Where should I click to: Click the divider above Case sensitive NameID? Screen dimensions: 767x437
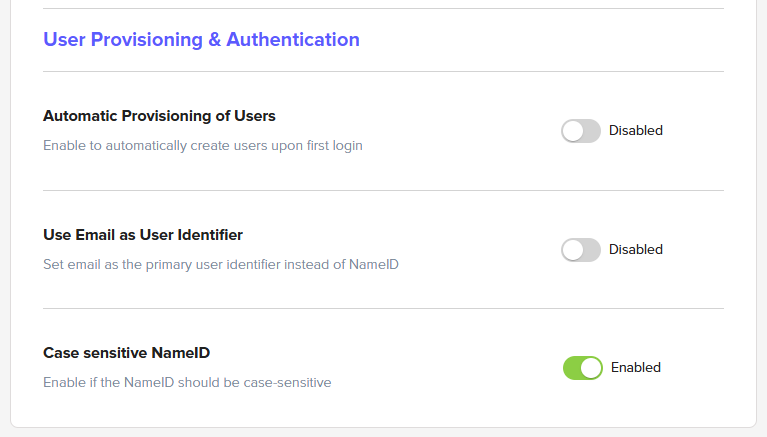click(x=383, y=309)
